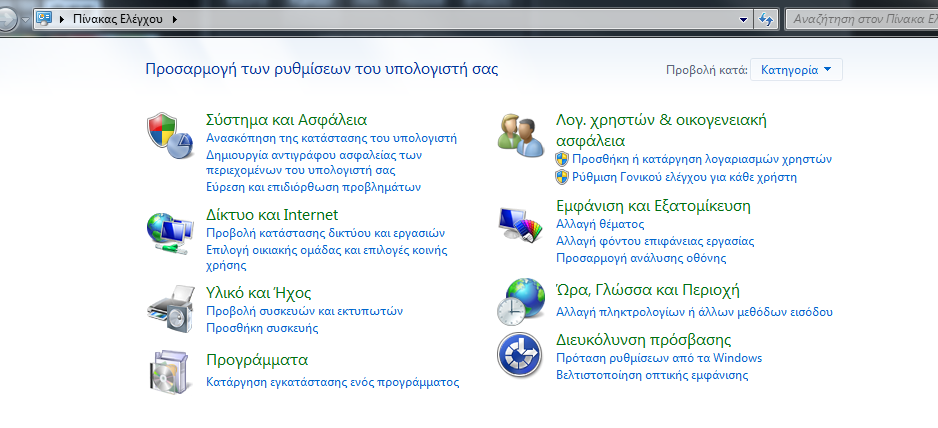Expand the arrow after Πίνακας Ελέγχου breadcrumb
Screen dimensions: 938x428
[x=175, y=19]
